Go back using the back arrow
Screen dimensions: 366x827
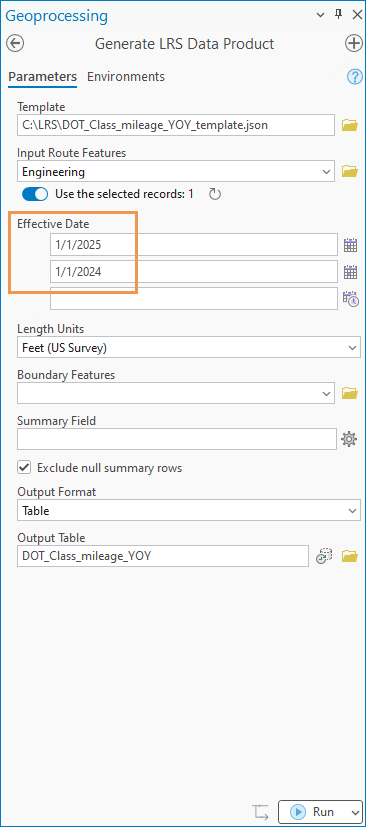click(16, 43)
